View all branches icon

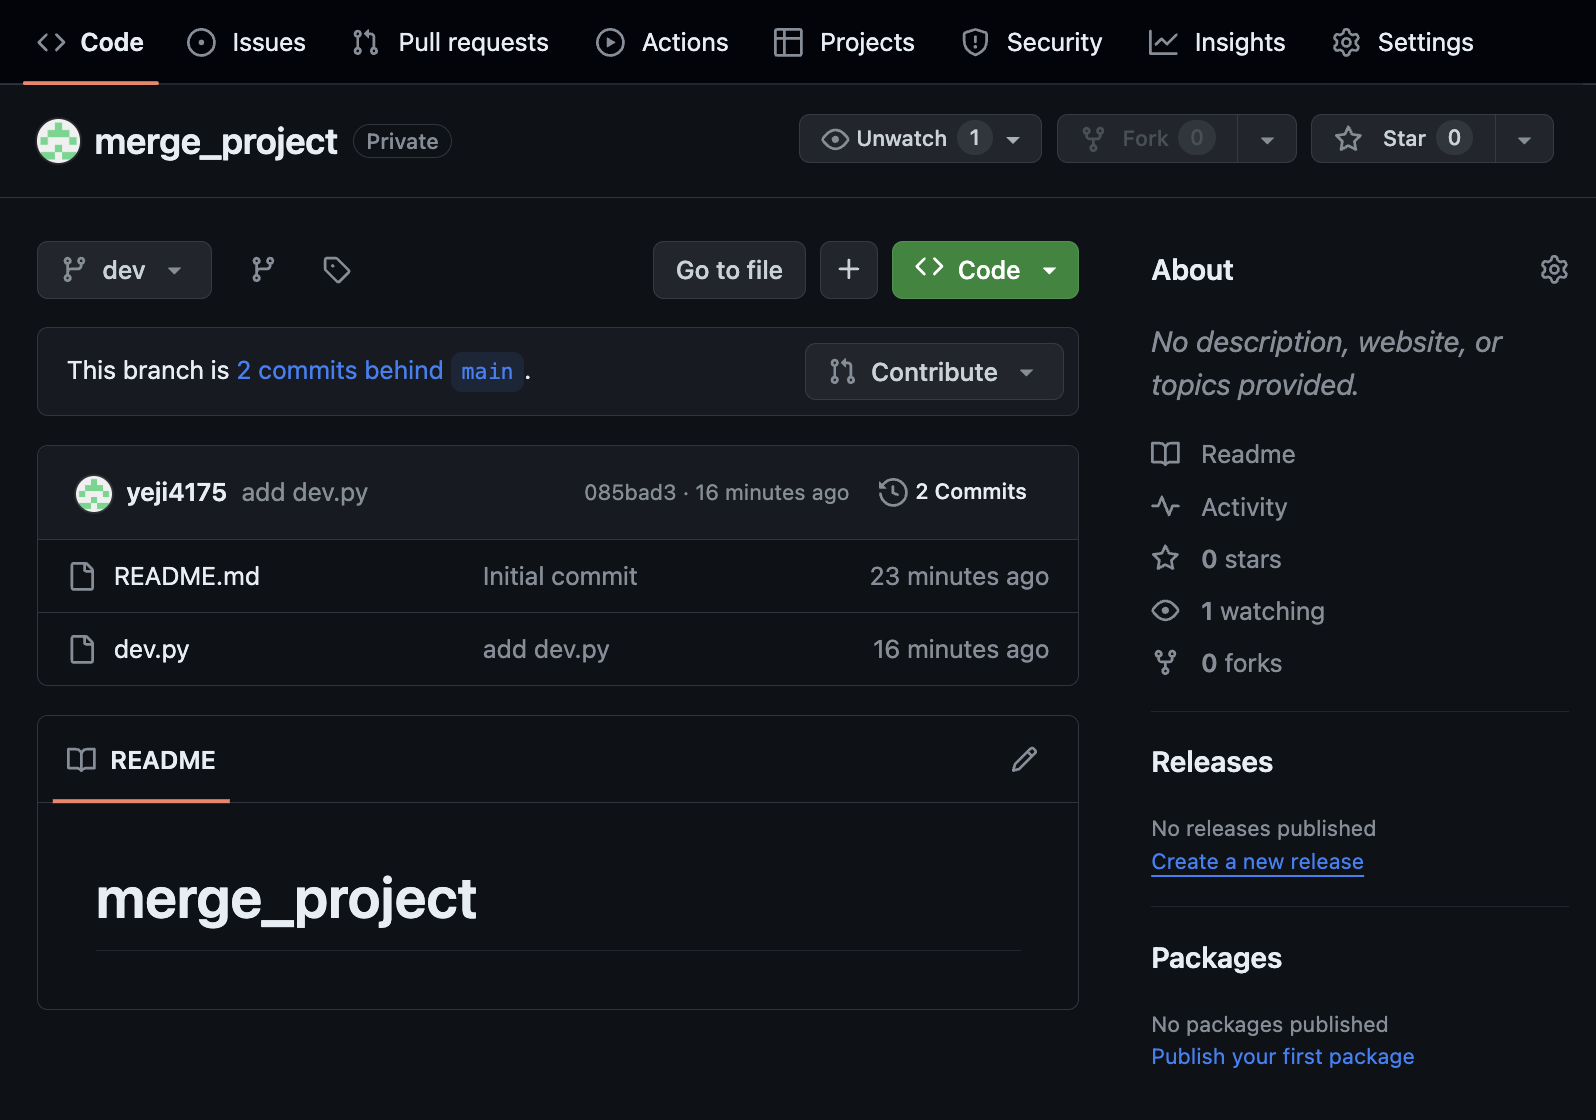pyautogui.click(x=263, y=270)
